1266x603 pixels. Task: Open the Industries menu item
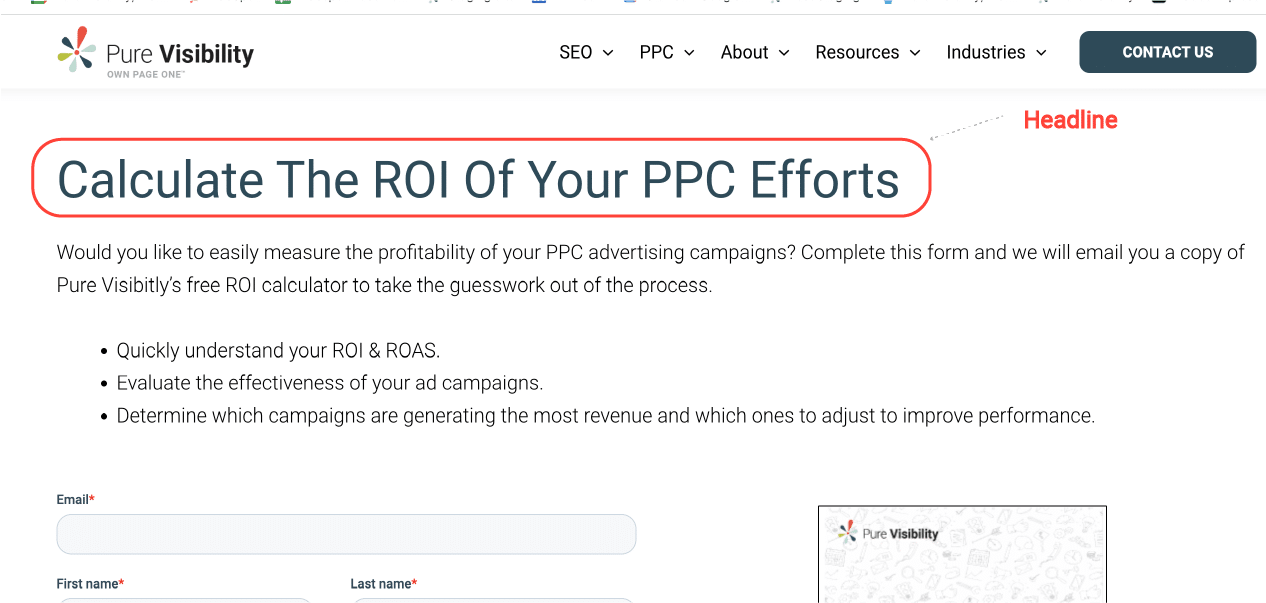tap(986, 52)
